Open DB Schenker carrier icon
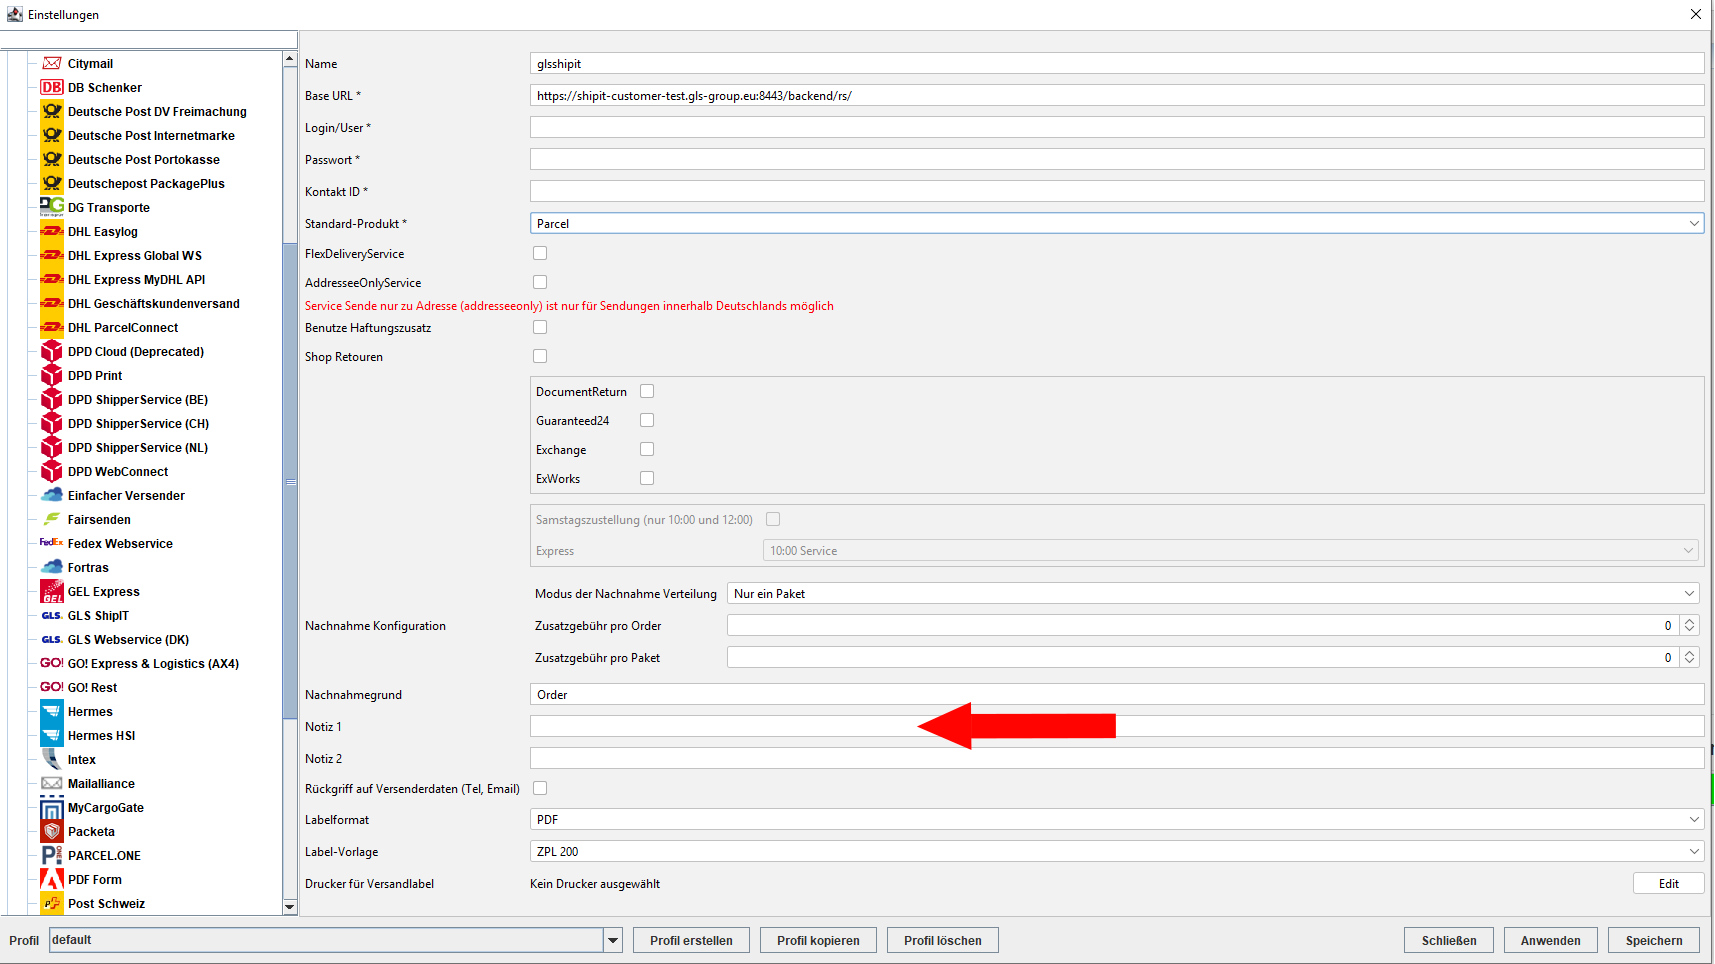1715x964 pixels. click(52, 87)
